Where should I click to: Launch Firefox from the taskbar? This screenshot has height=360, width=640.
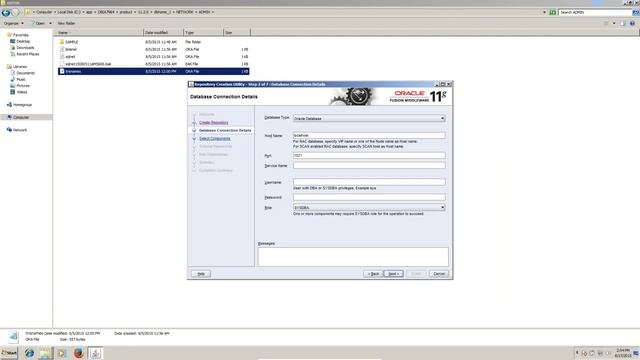click(78, 353)
